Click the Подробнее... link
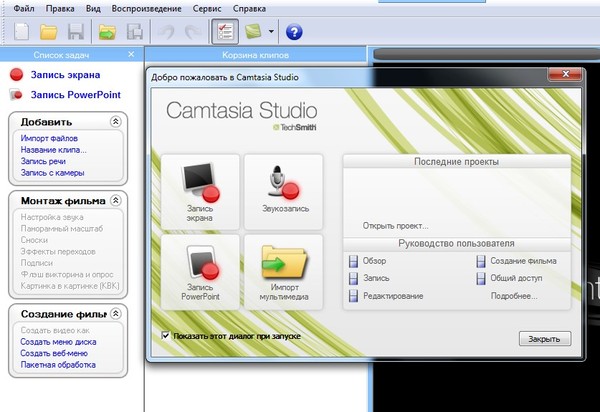600x412 pixels. pos(514,296)
